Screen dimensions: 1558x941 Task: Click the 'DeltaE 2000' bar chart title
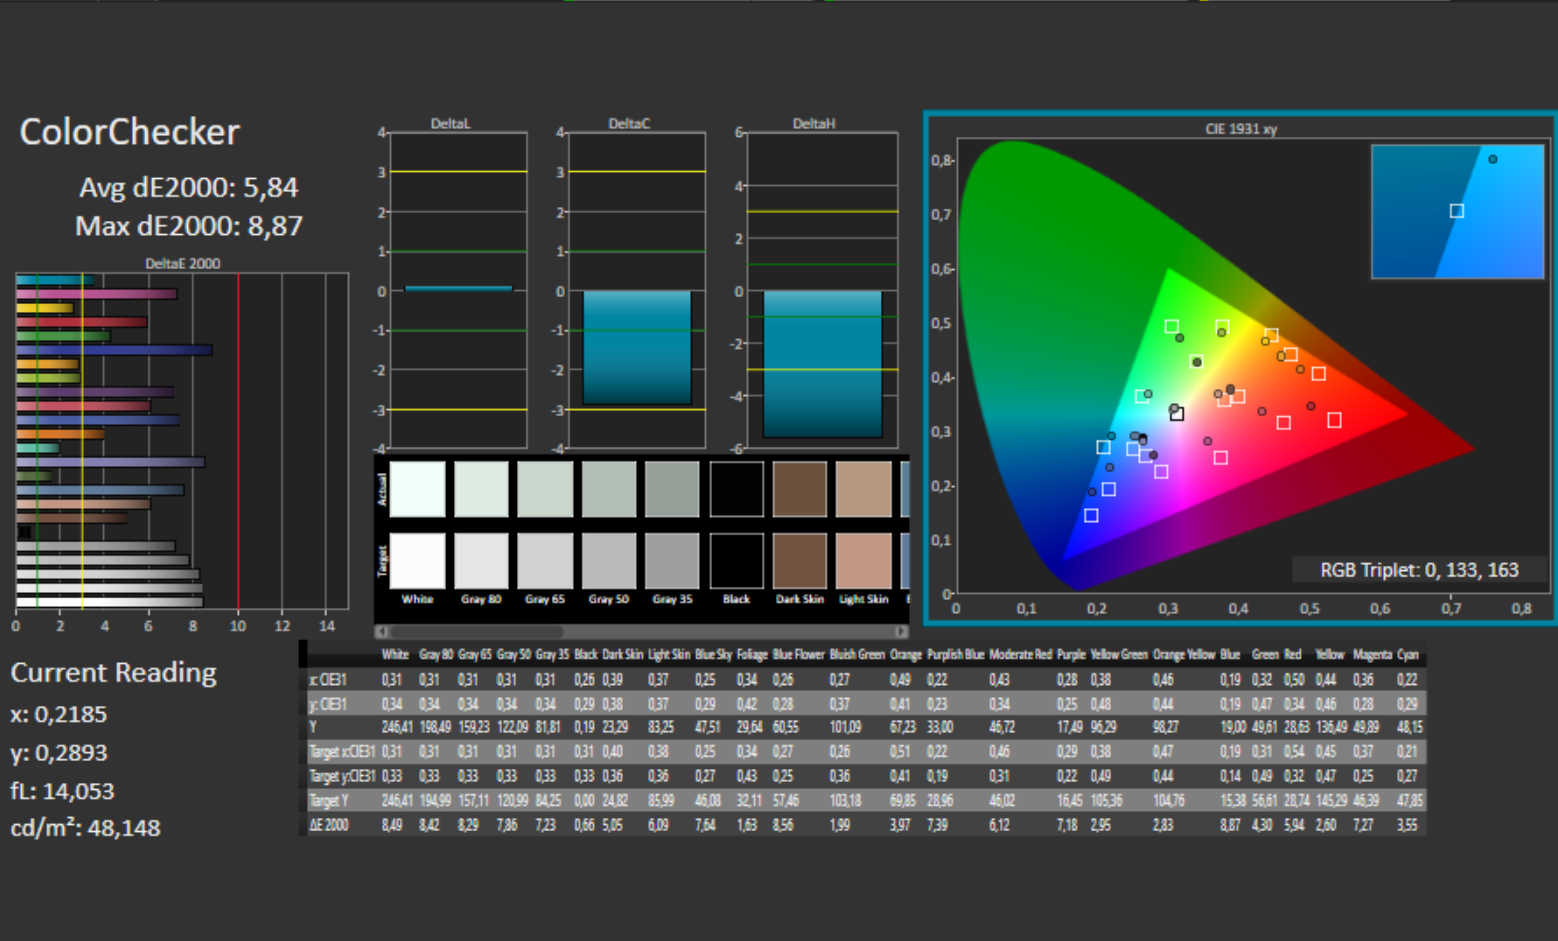(x=183, y=264)
